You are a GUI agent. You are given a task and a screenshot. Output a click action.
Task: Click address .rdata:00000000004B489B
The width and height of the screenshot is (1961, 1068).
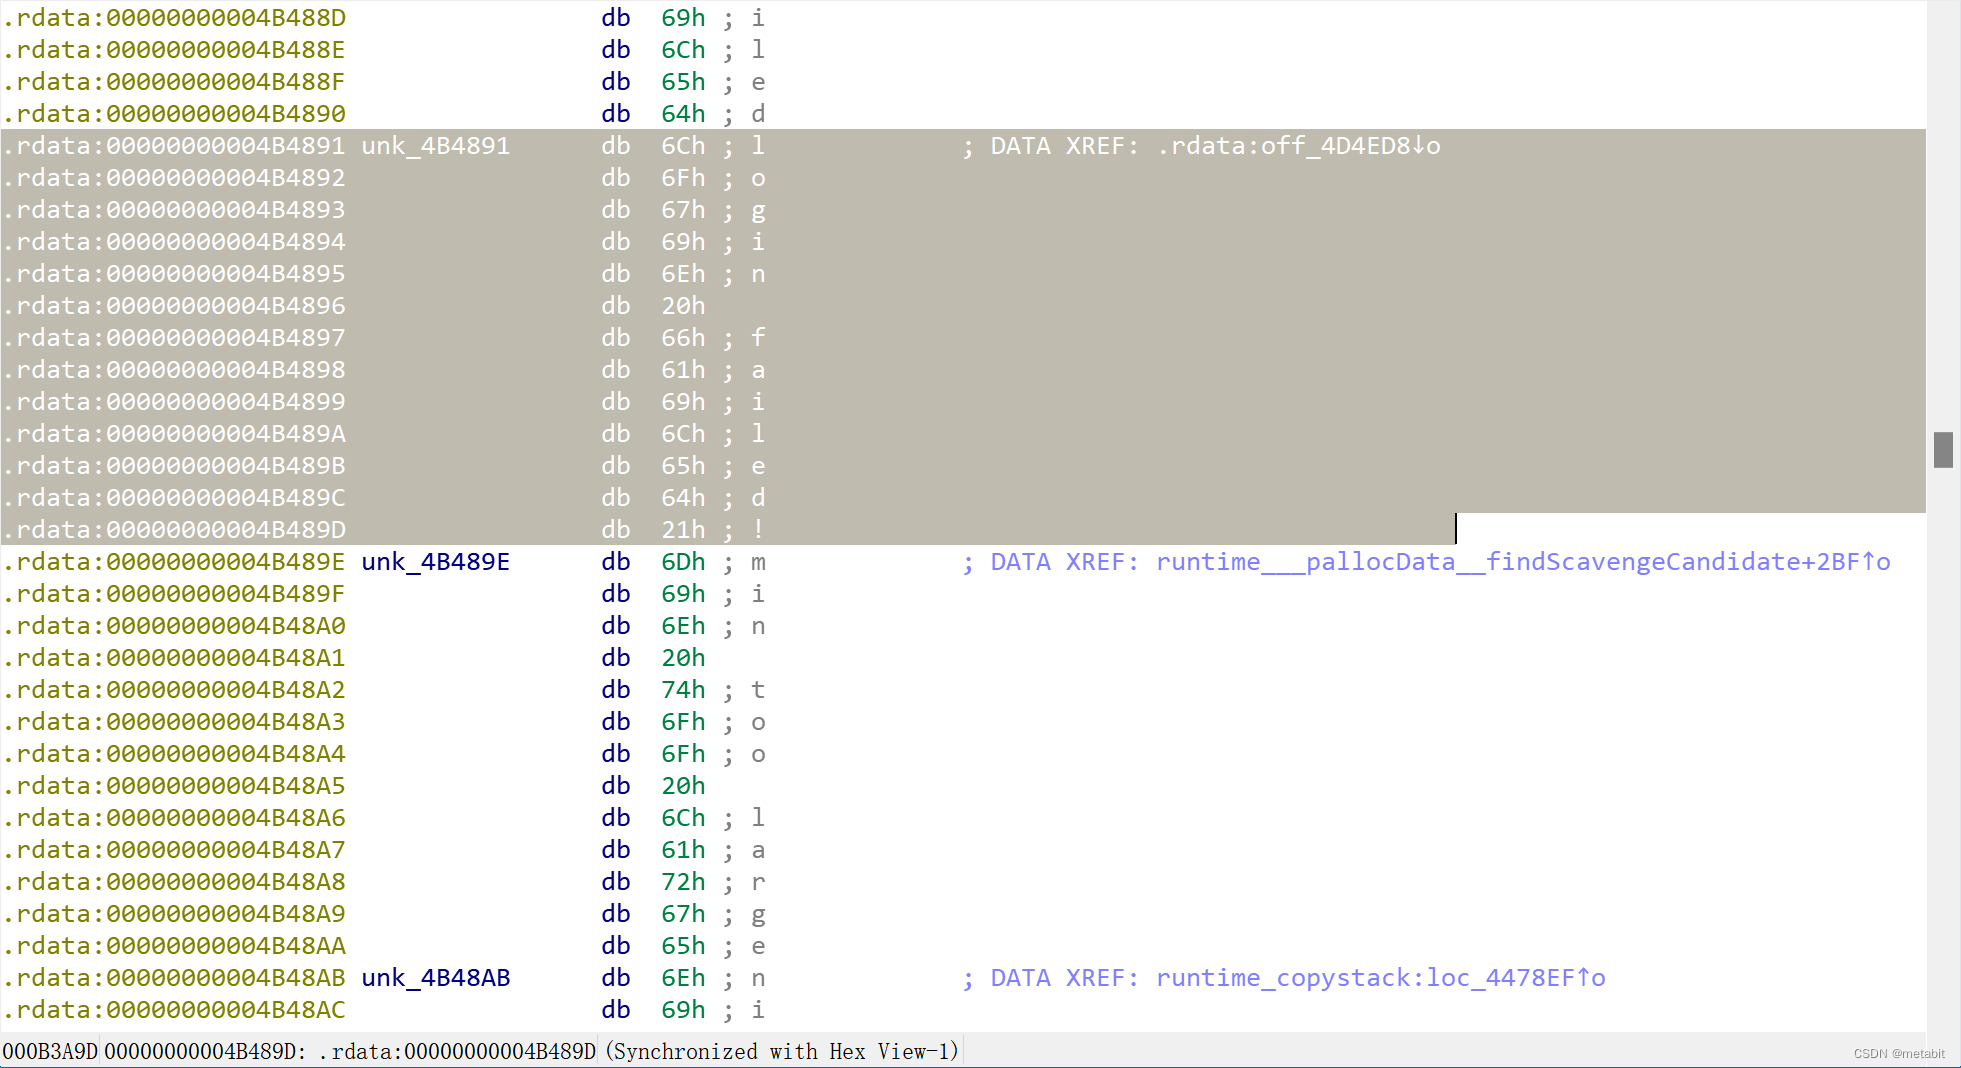174,466
